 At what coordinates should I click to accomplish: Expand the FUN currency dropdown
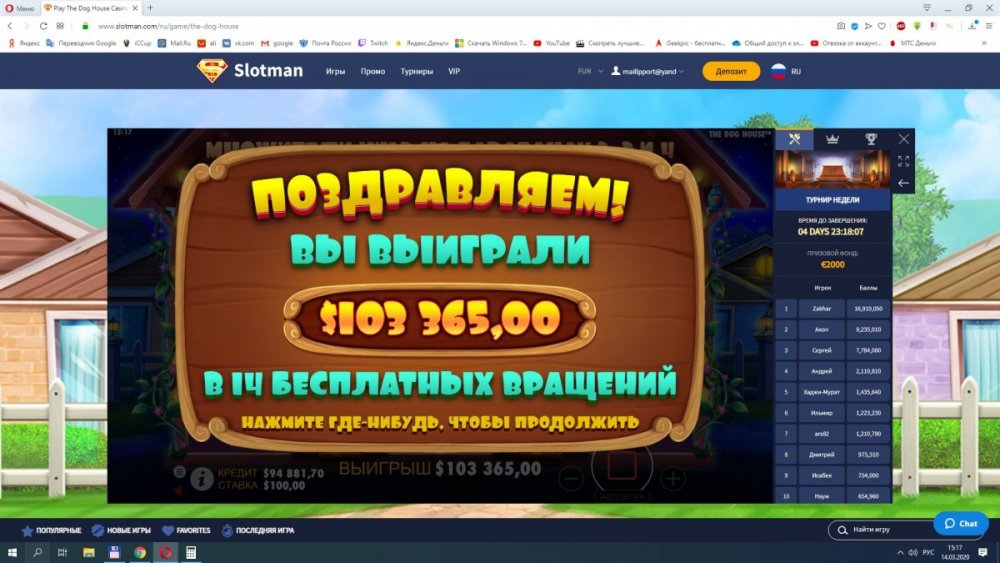(590, 72)
